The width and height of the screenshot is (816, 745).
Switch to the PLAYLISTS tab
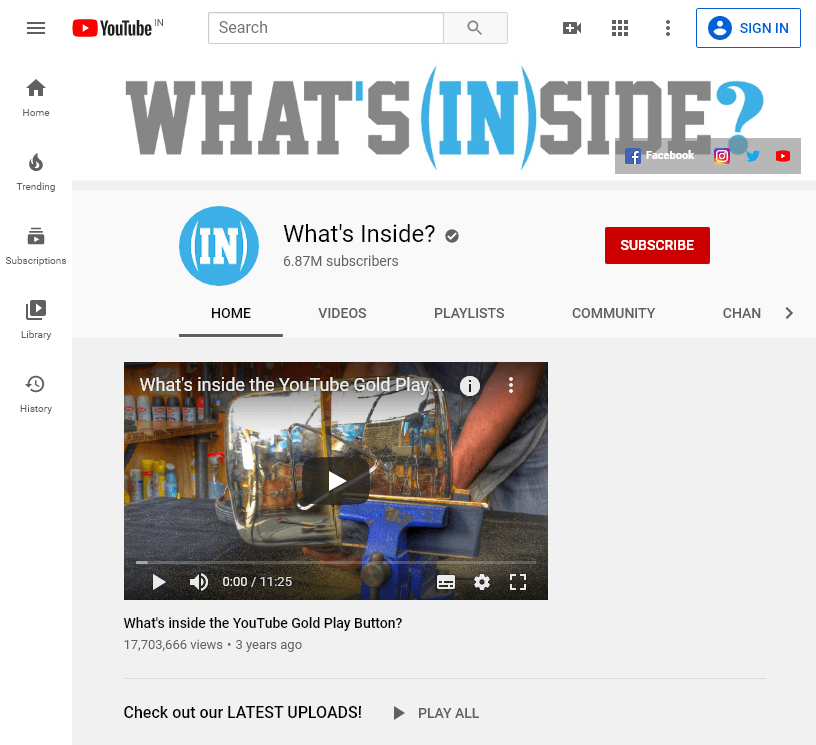tap(469, 313)
